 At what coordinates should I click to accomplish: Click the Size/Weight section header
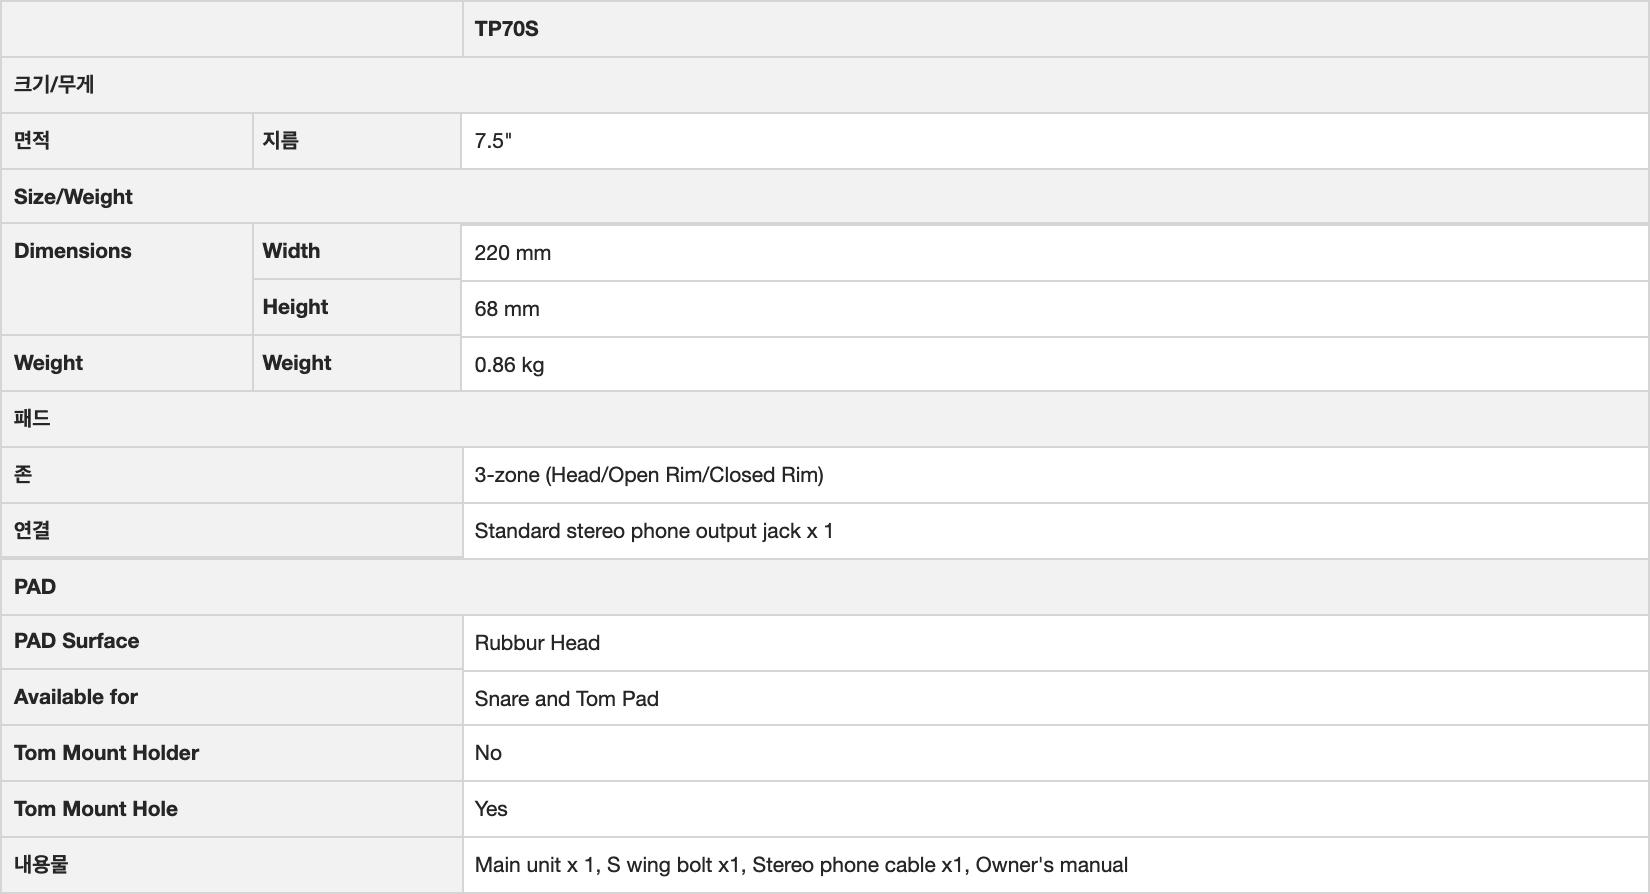[73, 197]
